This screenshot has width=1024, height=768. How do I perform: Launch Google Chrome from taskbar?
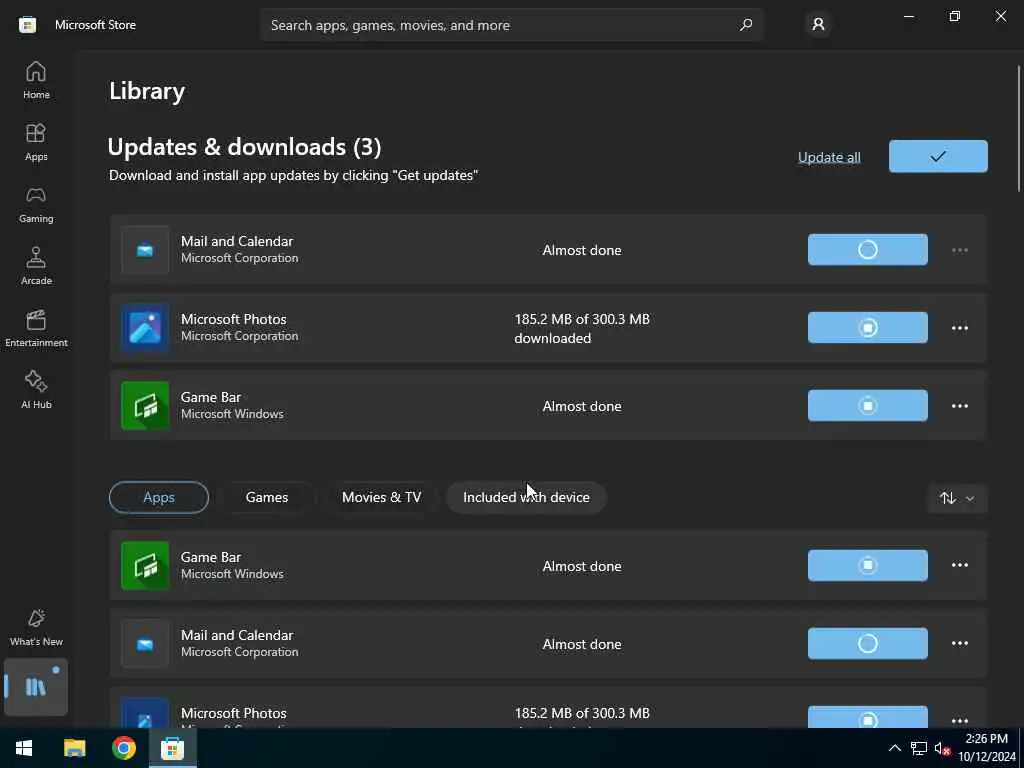[x=123, y=748]
